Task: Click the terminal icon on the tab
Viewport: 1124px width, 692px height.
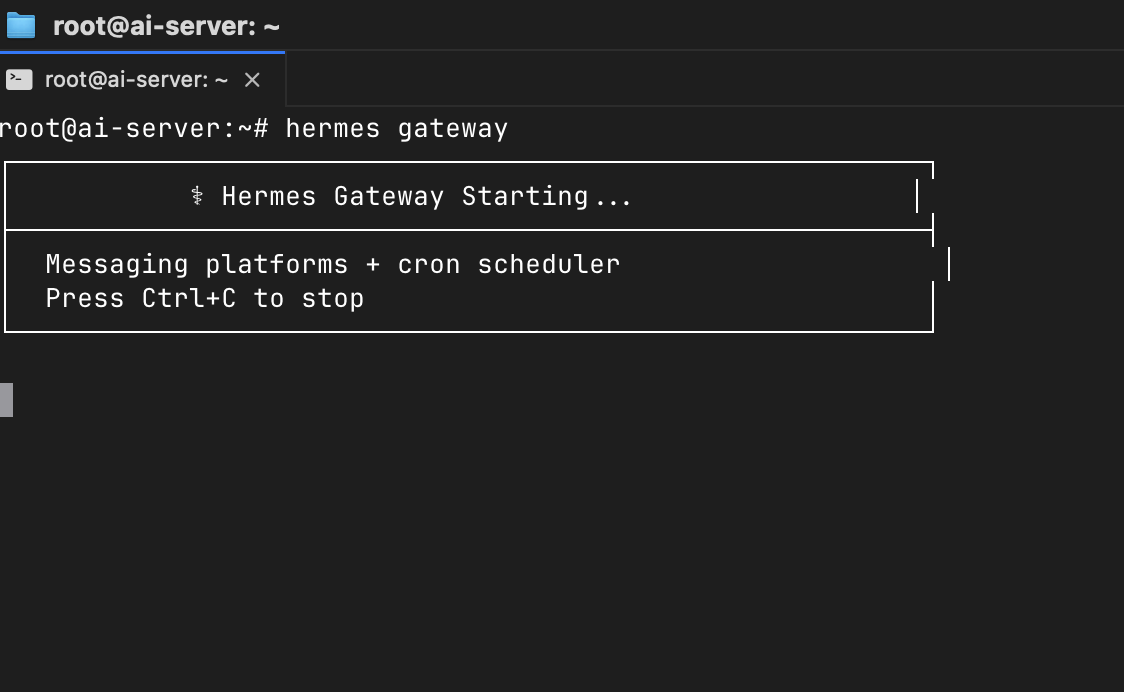Action: coord(19,80)
